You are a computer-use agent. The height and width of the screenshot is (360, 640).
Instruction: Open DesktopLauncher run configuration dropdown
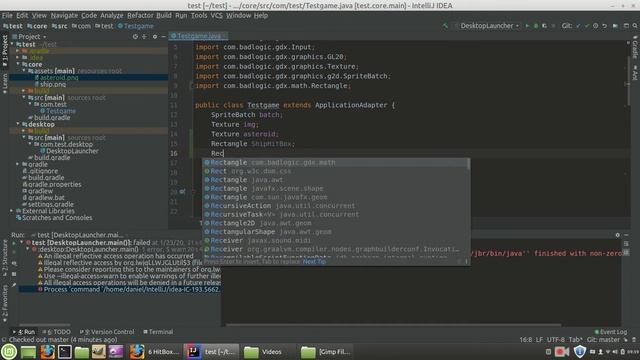(x=487, y=26)
